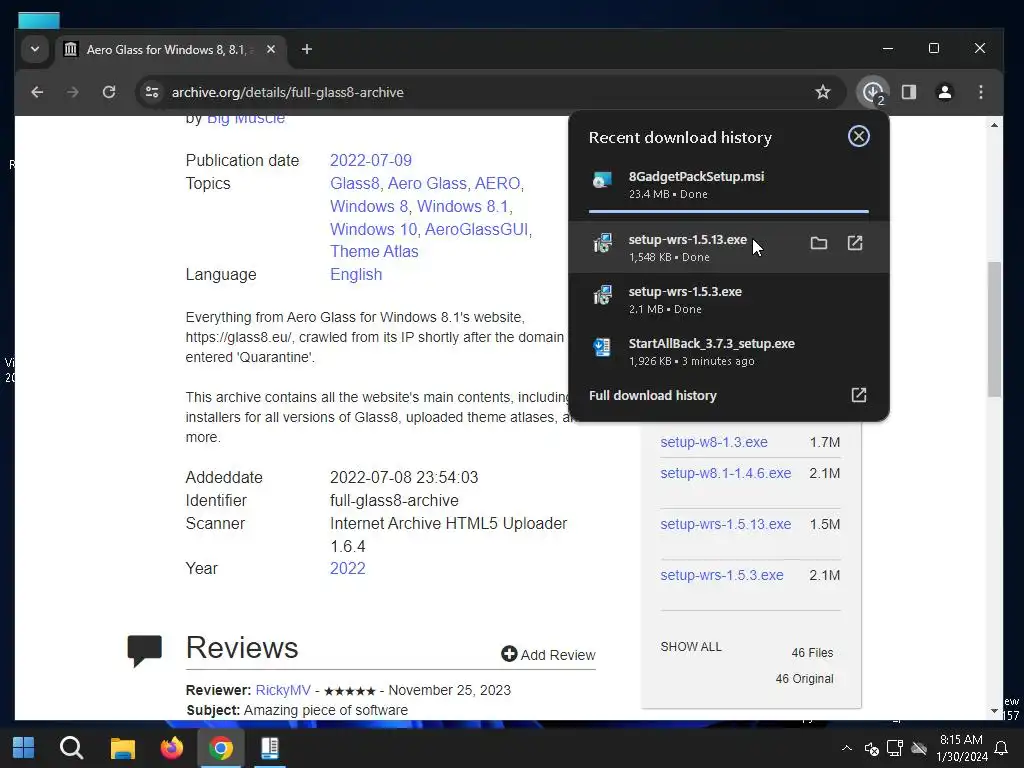Download setup-w8.1-1.4.6.exe from file list

point(726,473)
